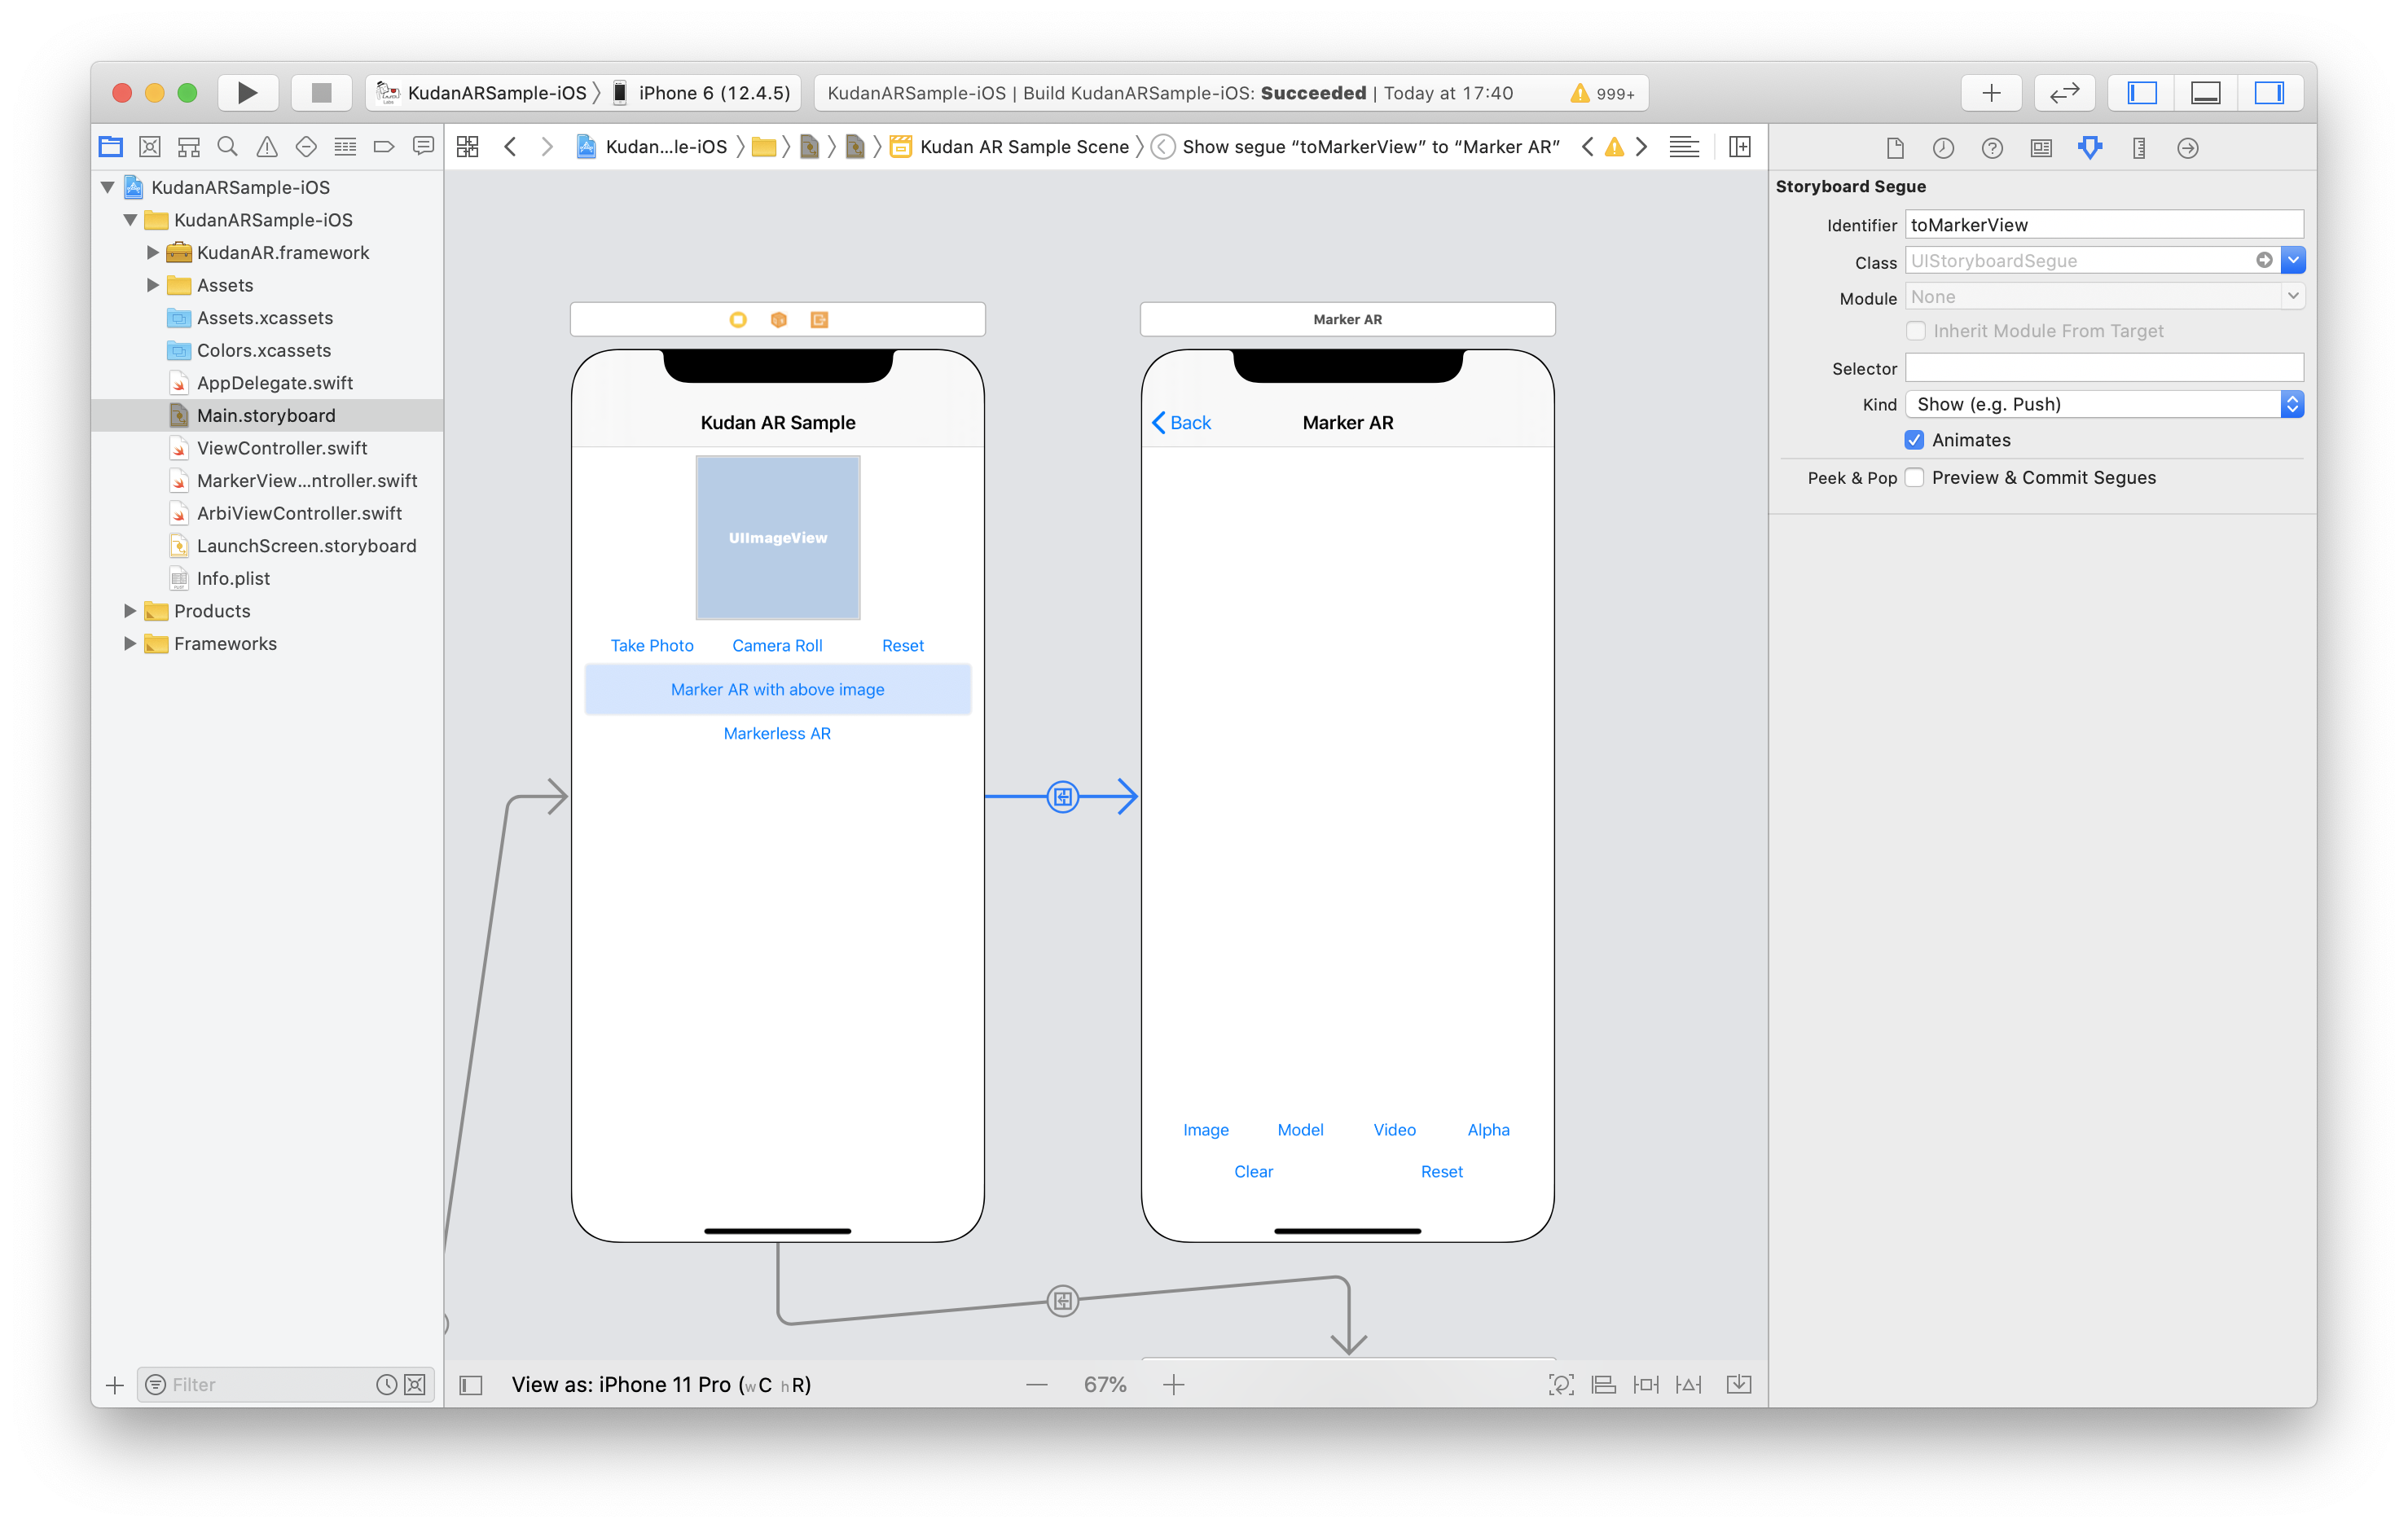Open ArbiViewController.swift file

[299, 513]
